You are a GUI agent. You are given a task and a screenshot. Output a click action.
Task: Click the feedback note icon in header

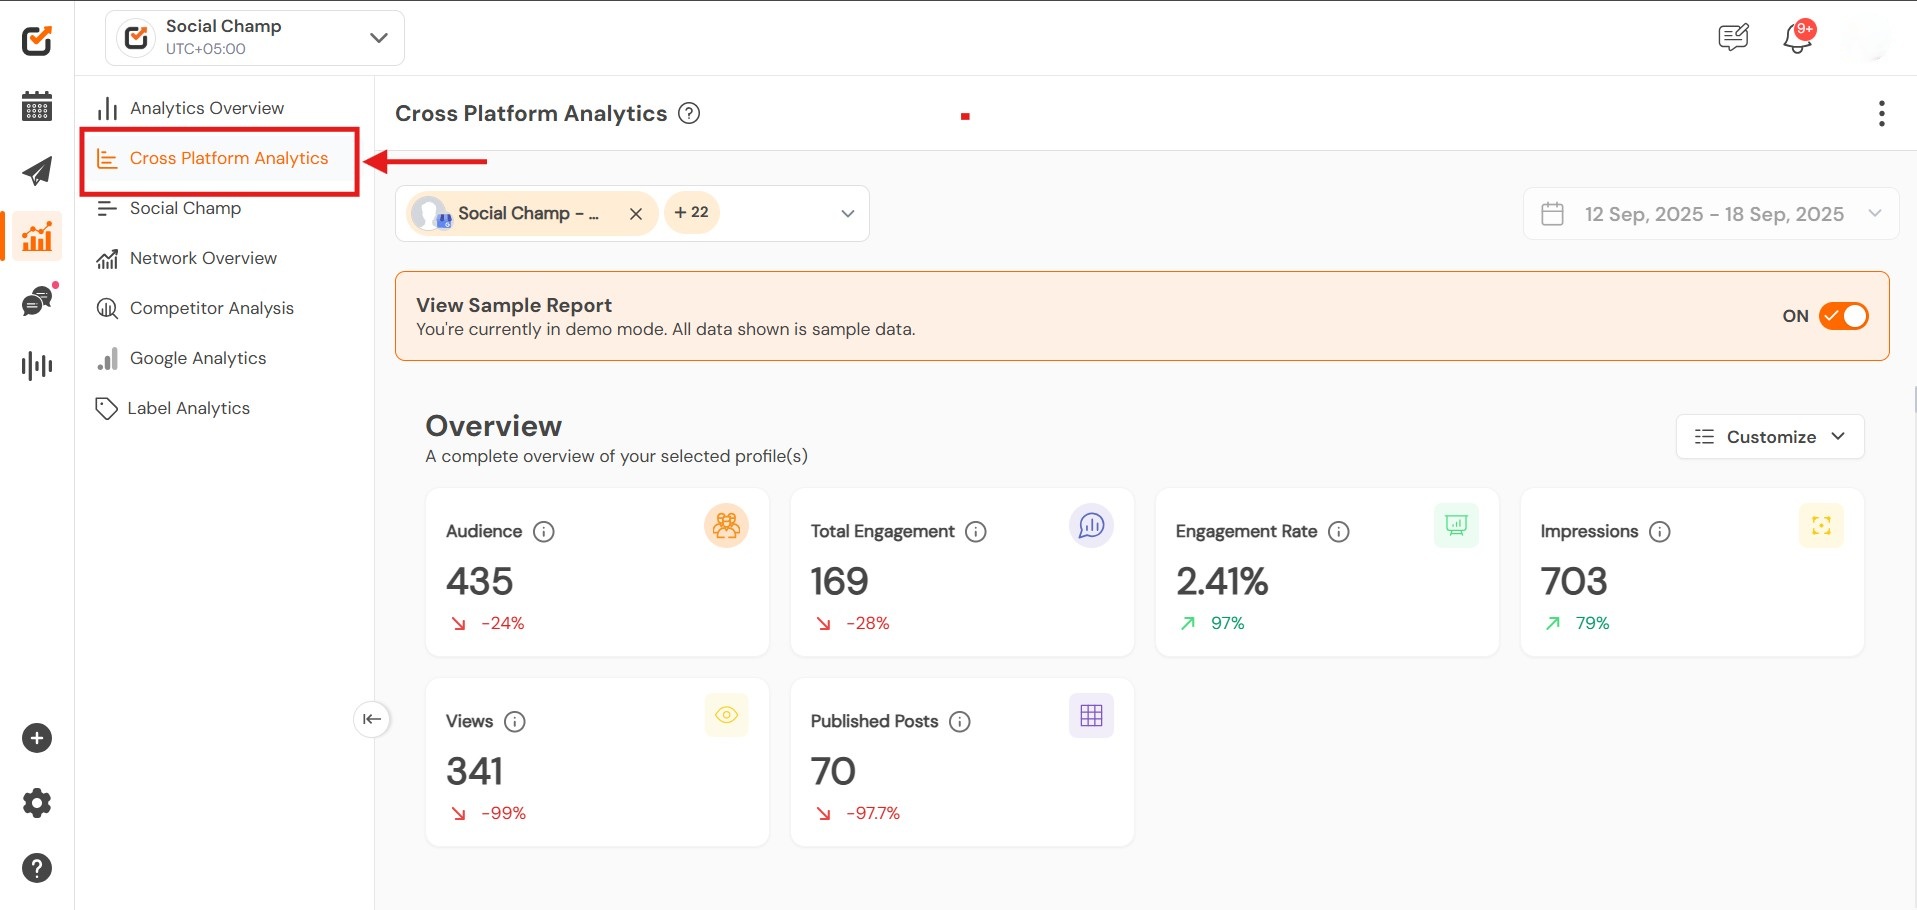click(1733, 38)
